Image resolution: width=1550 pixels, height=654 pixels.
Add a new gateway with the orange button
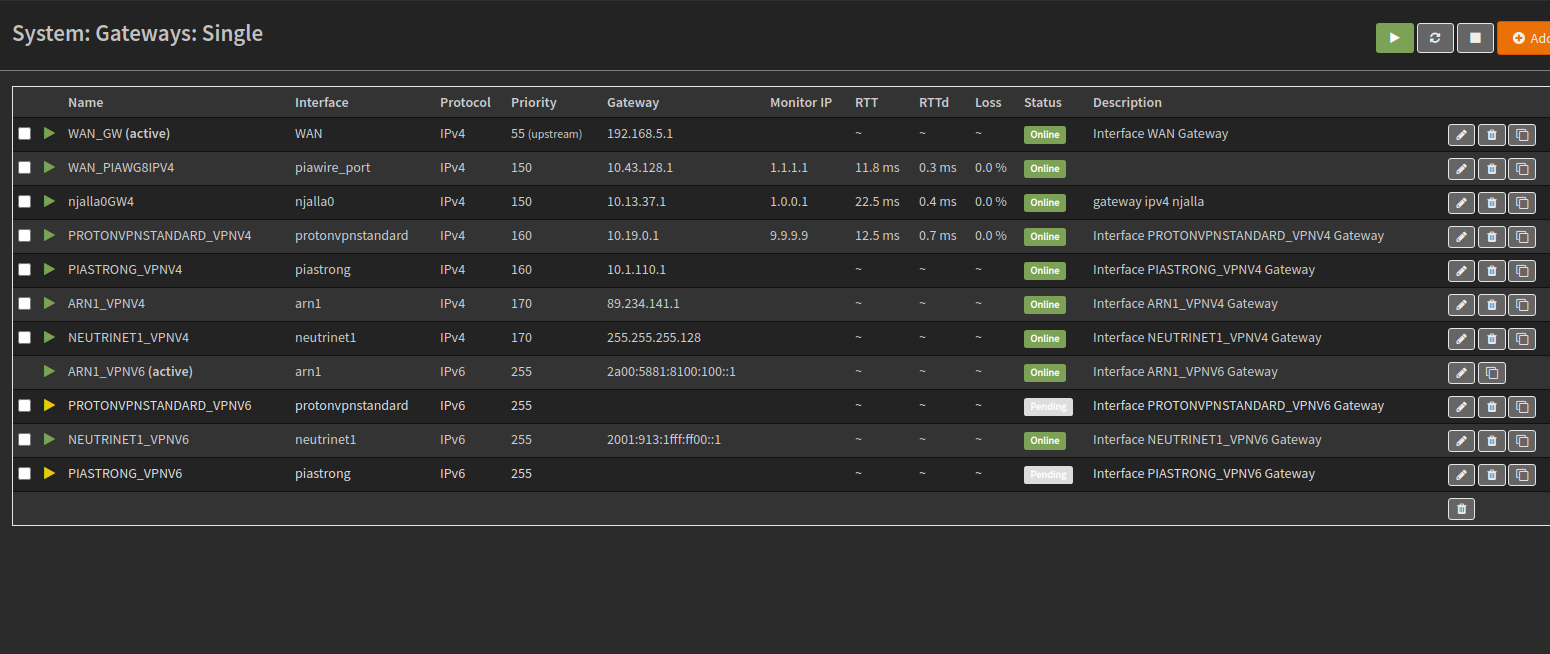(1524, 38)
